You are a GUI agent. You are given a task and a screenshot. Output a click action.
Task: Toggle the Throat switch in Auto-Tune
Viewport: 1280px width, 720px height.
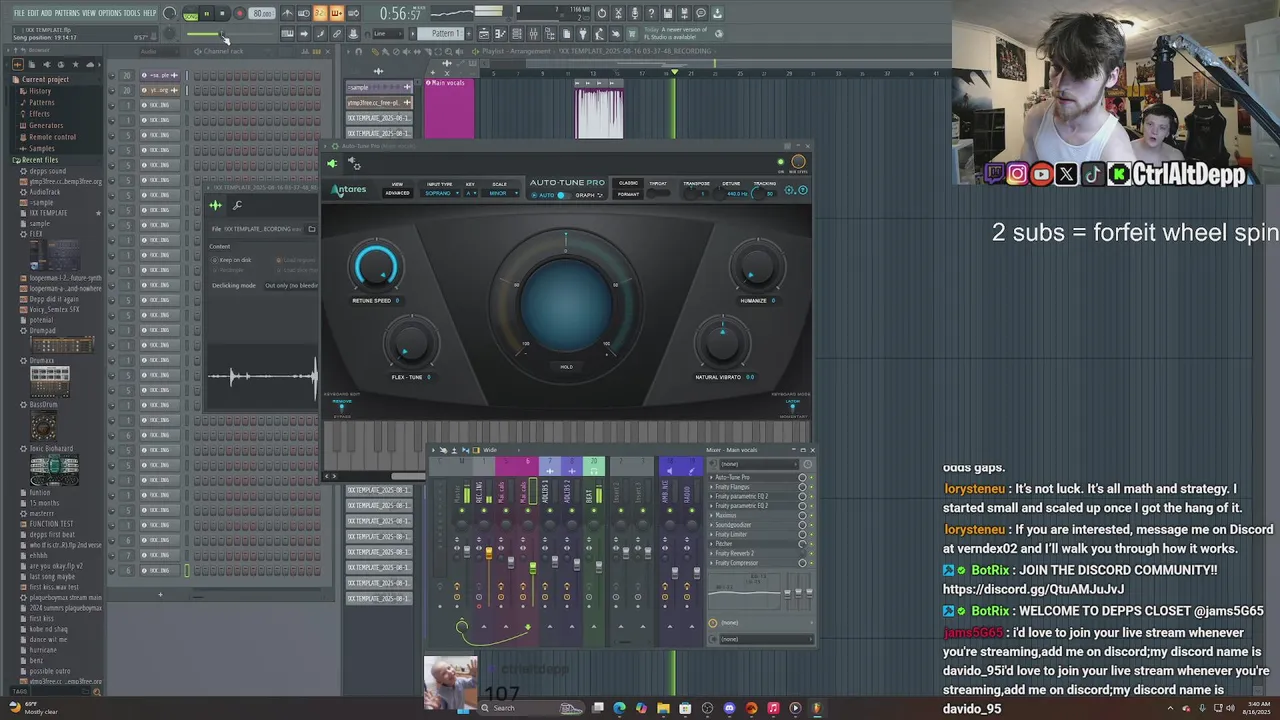tap(658, 194)
